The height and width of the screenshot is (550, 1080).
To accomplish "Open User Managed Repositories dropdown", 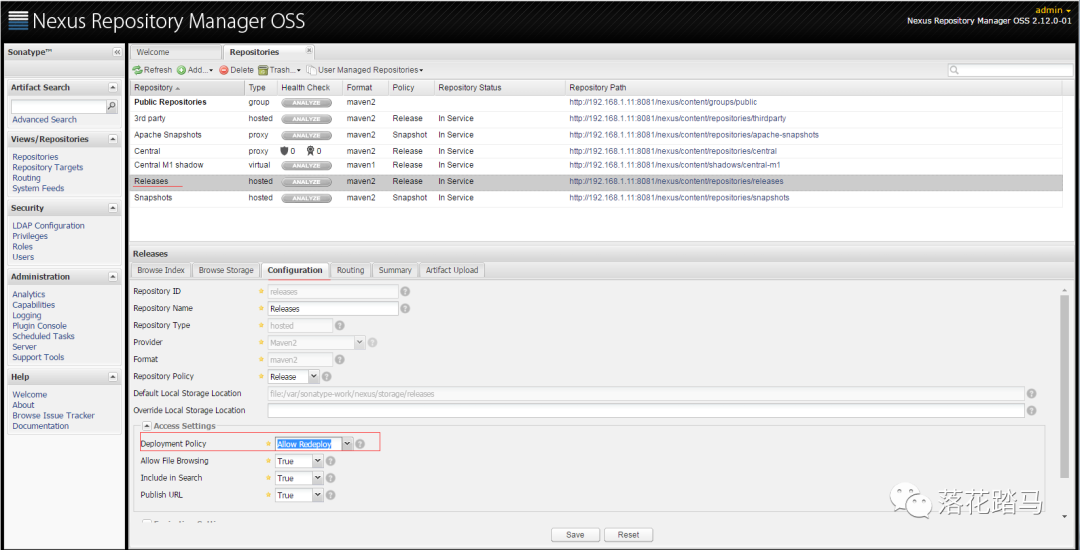I will click(x=364, y=70).
